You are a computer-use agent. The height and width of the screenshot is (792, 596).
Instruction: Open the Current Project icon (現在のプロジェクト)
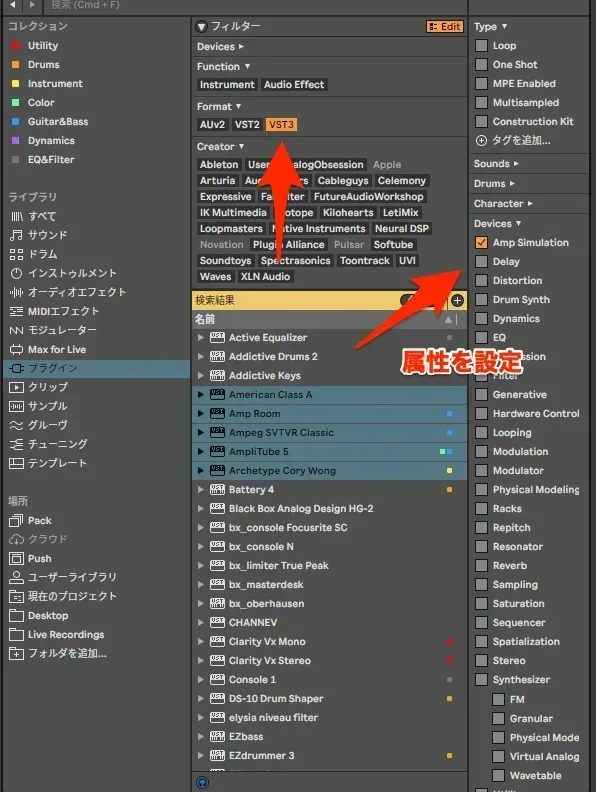coord(16,597)
